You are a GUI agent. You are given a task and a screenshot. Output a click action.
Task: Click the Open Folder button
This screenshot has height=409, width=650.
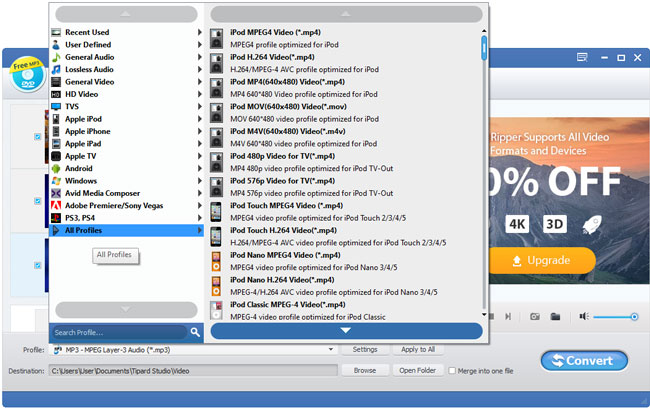tap(418, 370)
